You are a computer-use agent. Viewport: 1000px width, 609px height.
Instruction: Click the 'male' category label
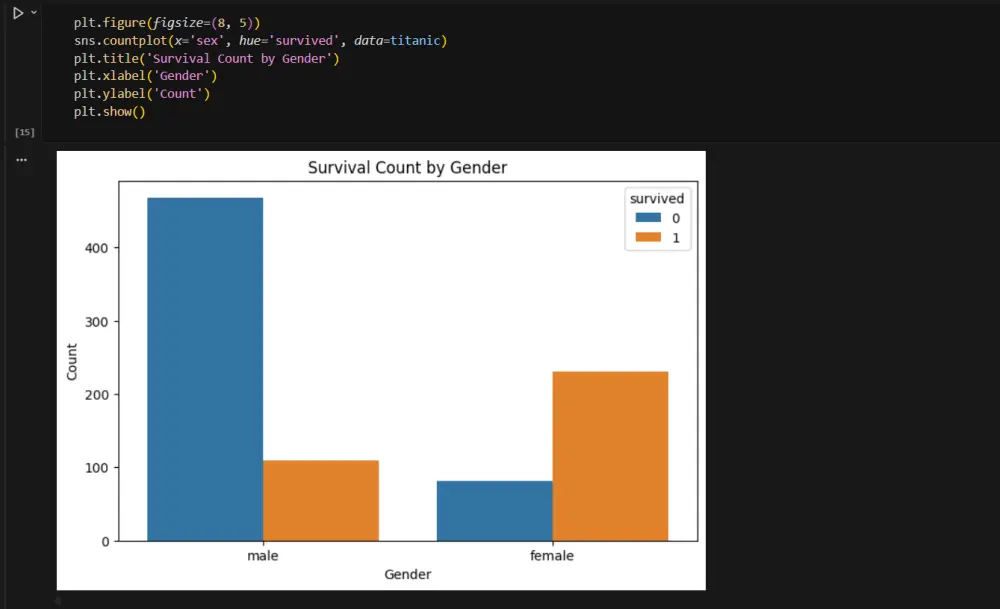(x=262, y=555)
